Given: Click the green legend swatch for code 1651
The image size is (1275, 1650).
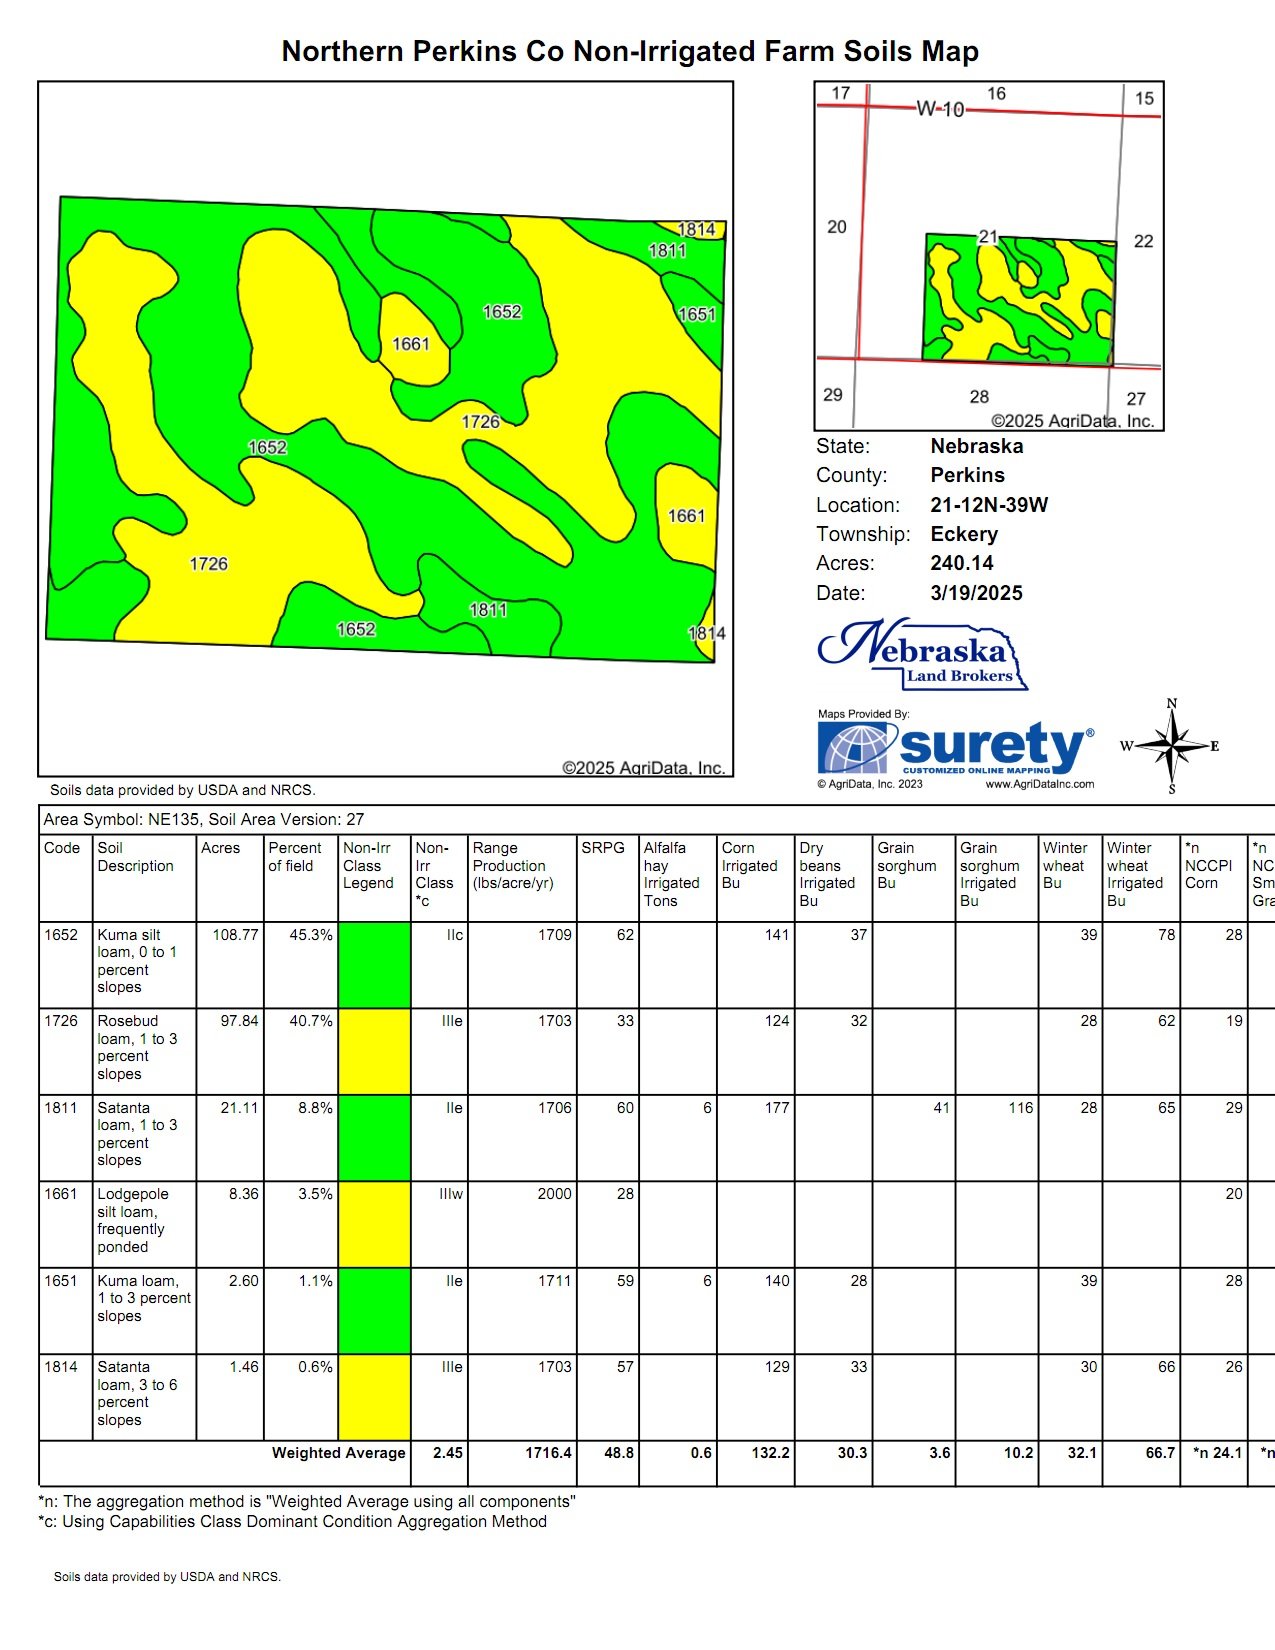Looking at the screenshot, I should click(374, 1311).
